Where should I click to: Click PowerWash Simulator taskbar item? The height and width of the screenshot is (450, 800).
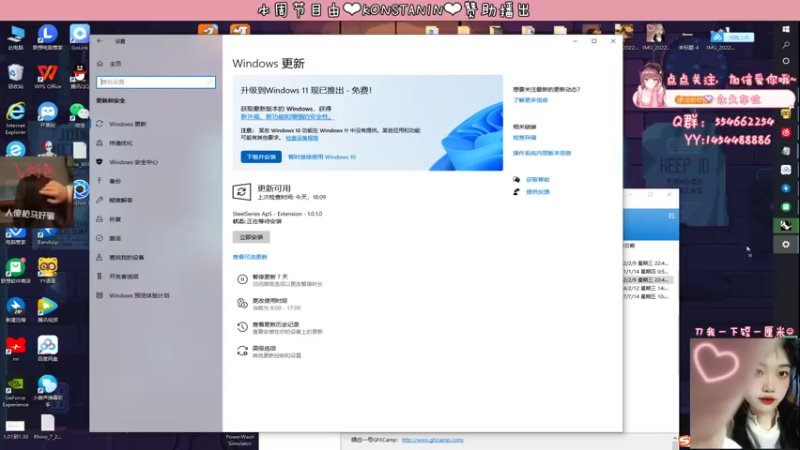[240, 440]
